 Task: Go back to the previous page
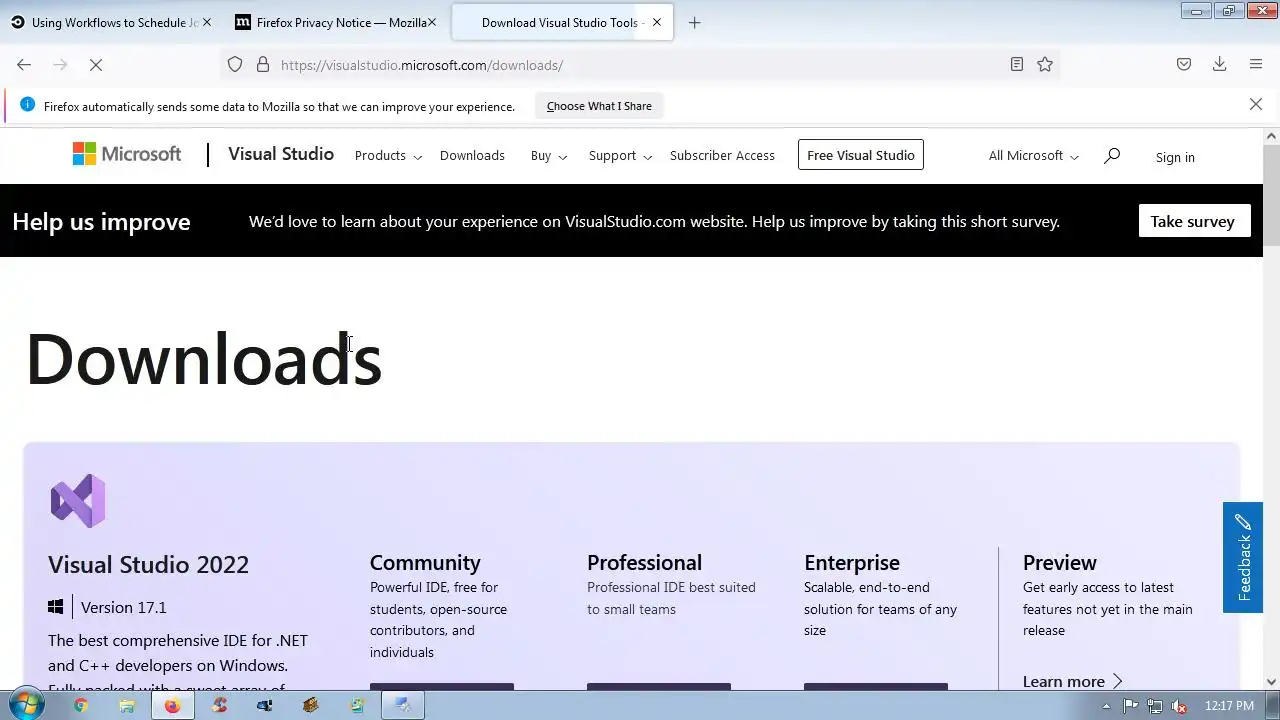(24, 65)
